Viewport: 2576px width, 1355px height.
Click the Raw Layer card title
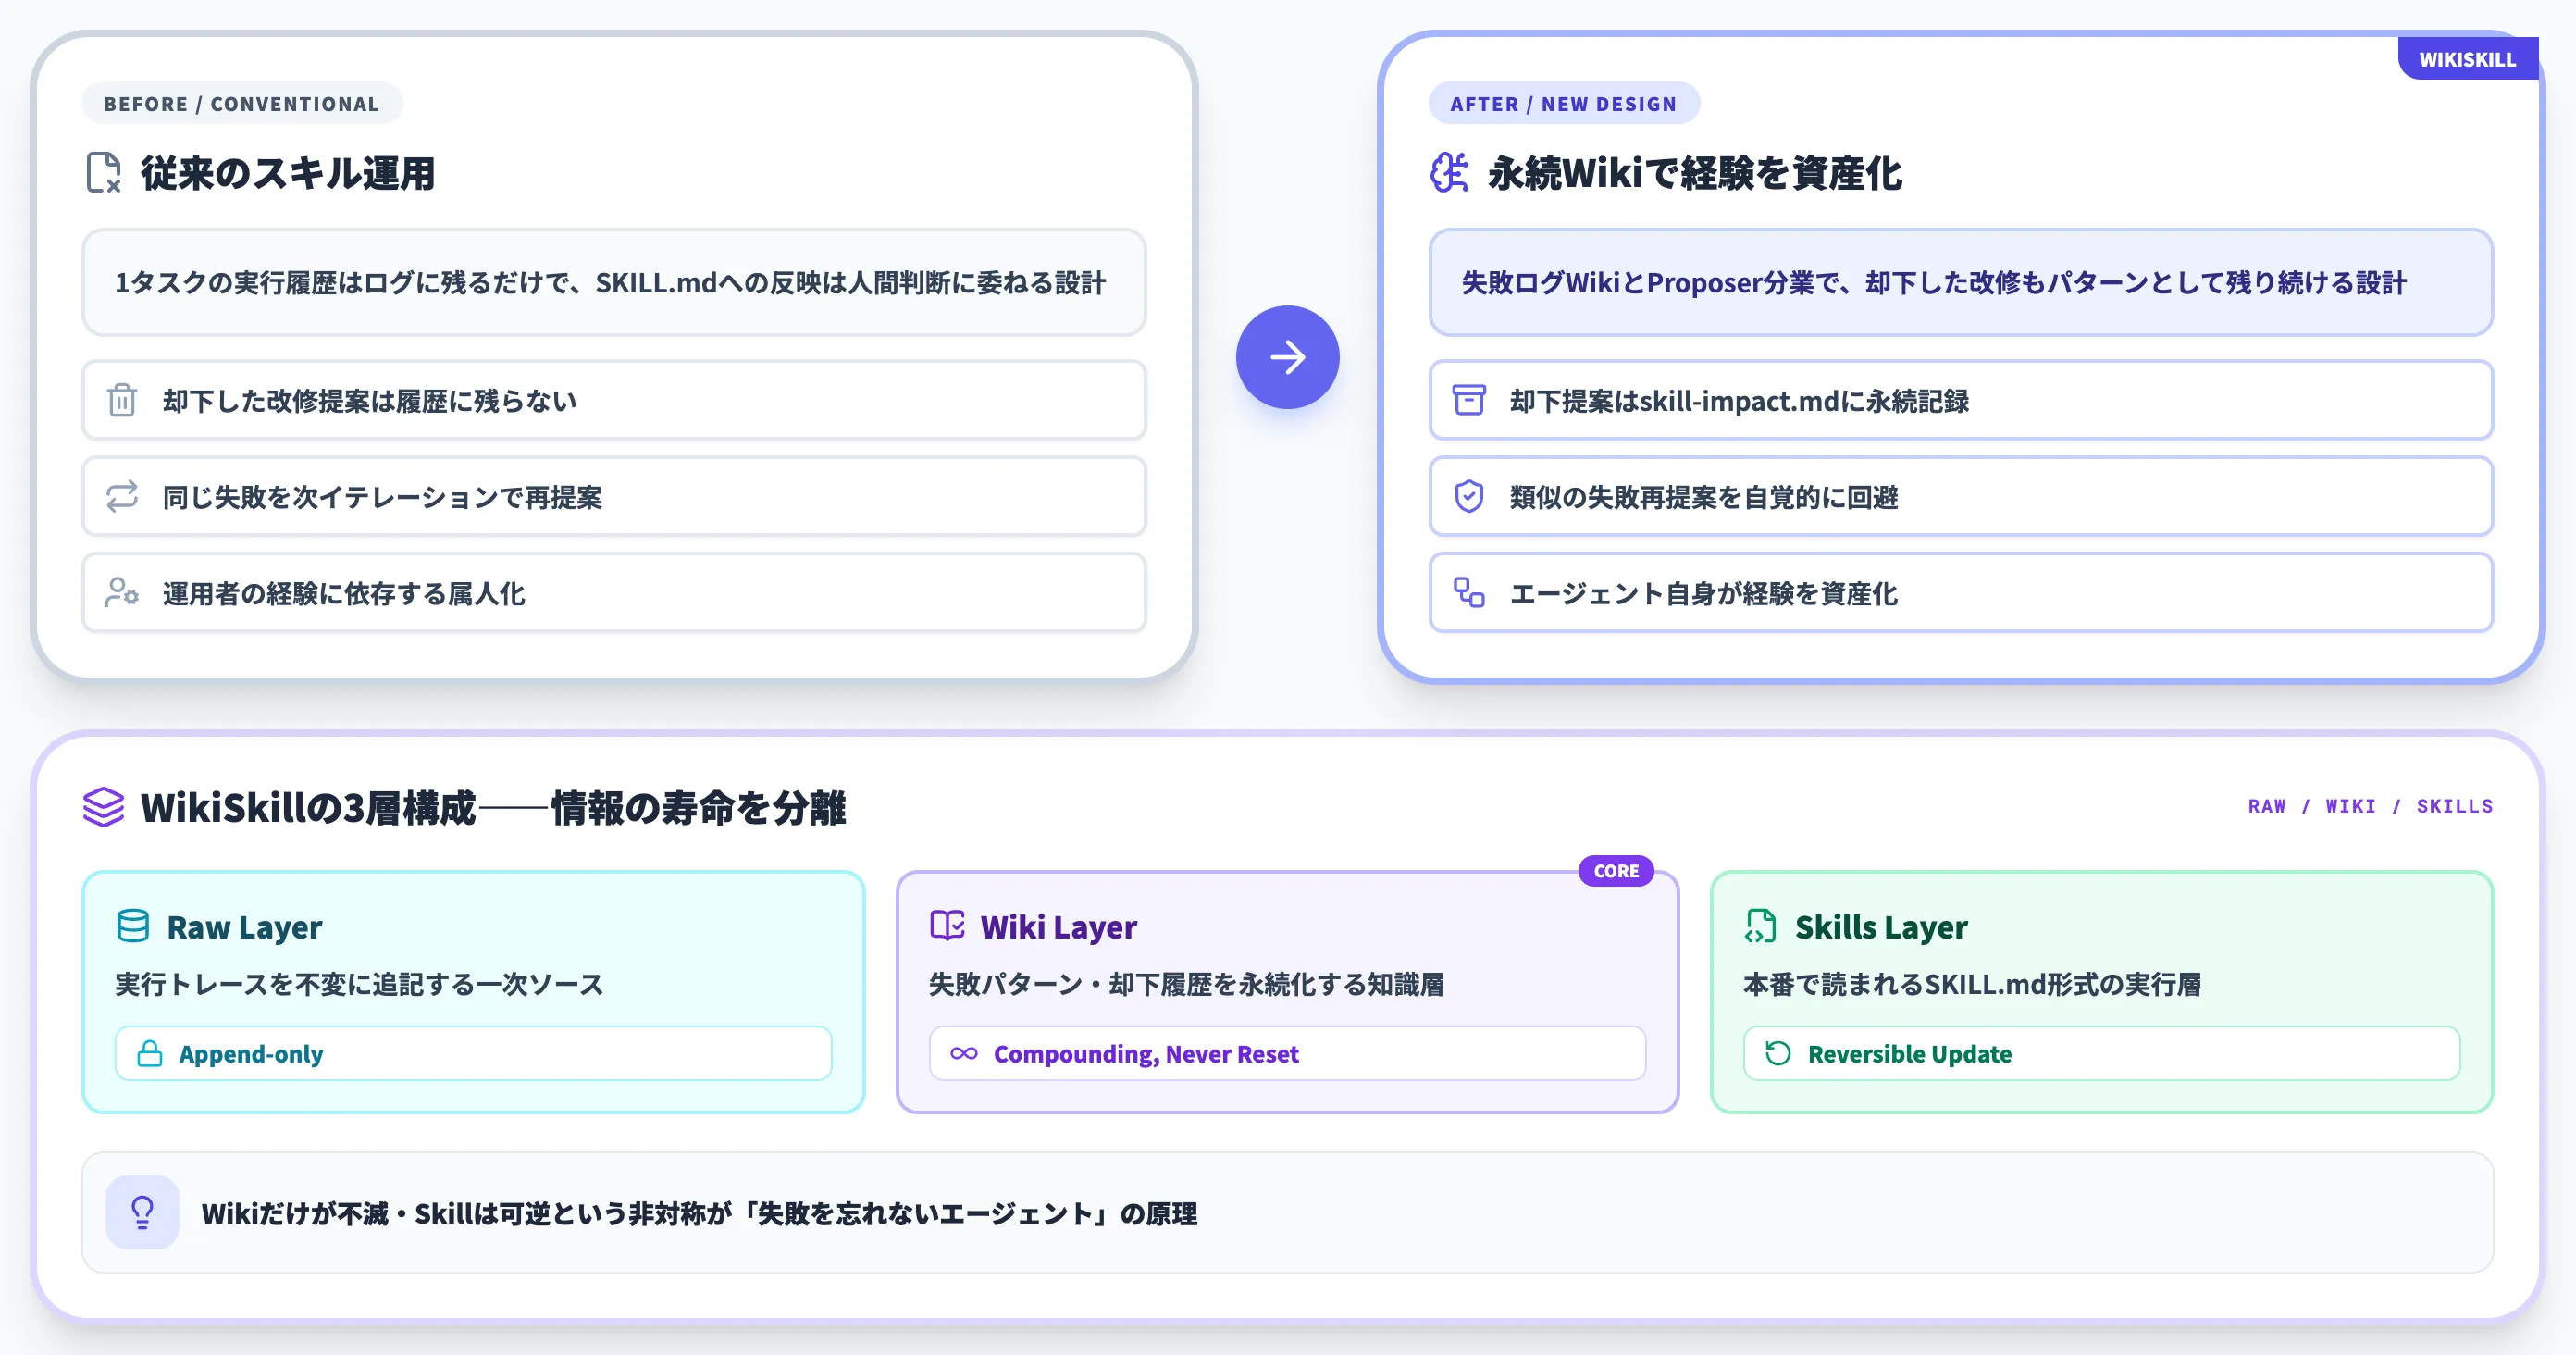(x=245, y=927)
